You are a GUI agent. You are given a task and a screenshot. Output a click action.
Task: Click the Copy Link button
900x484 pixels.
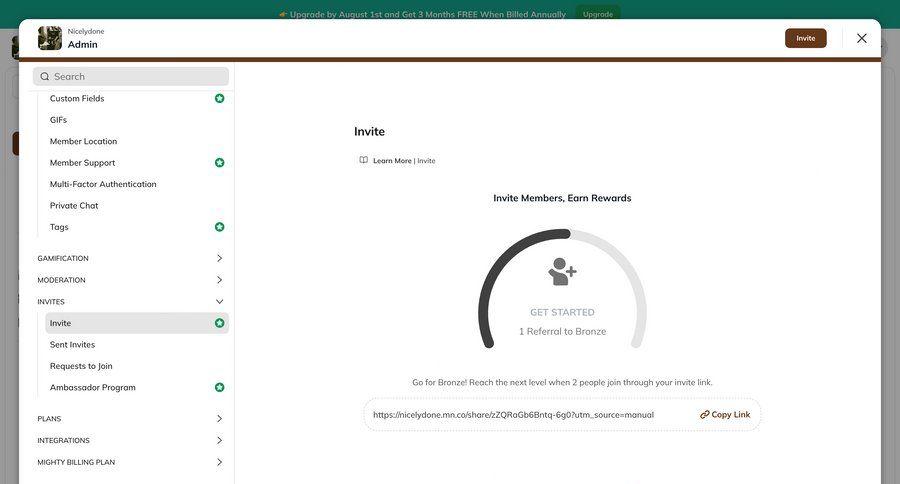pyautogui.click(x=725, y=415)
